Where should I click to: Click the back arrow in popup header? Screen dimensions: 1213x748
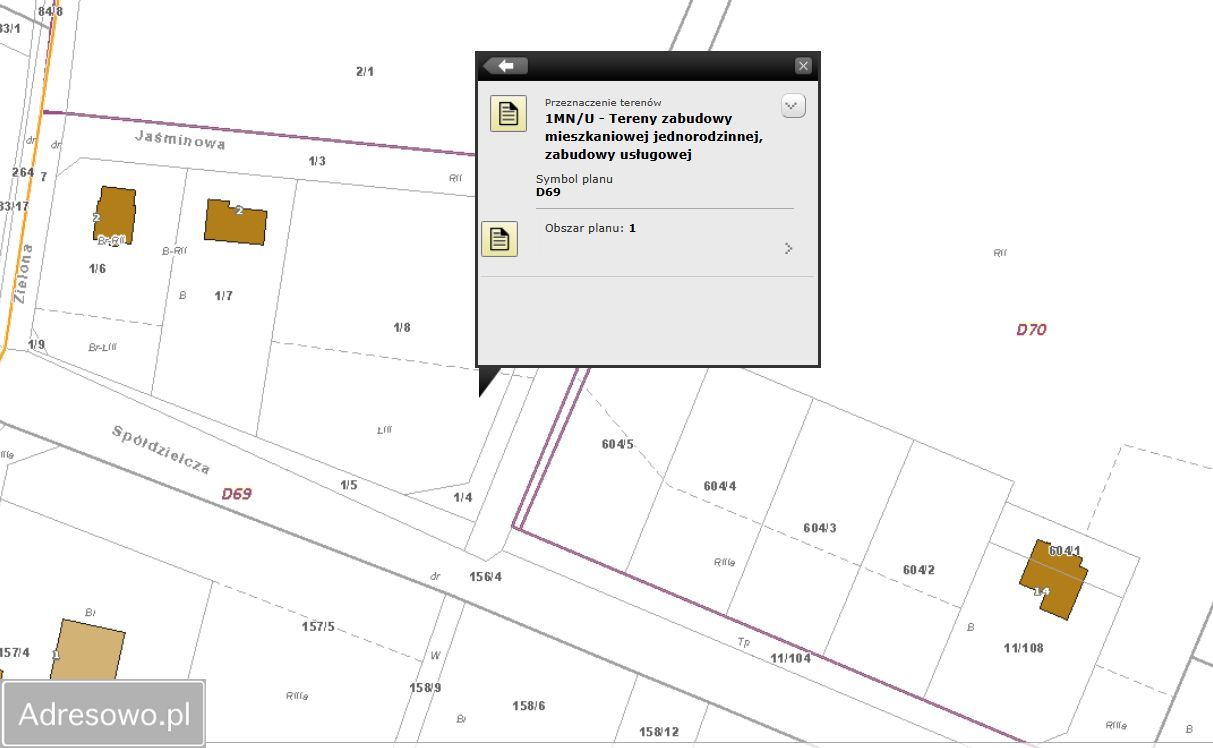point(505,66)
